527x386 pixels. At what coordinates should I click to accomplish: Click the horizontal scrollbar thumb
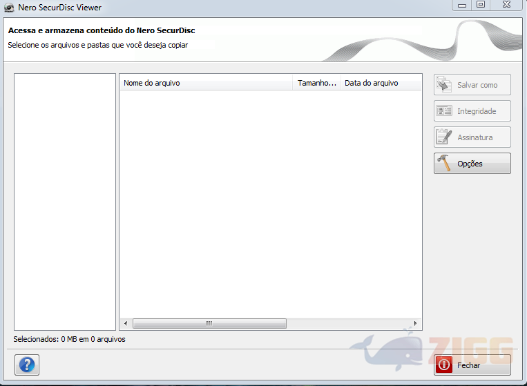pyautogui.click(x=209, y=323)
